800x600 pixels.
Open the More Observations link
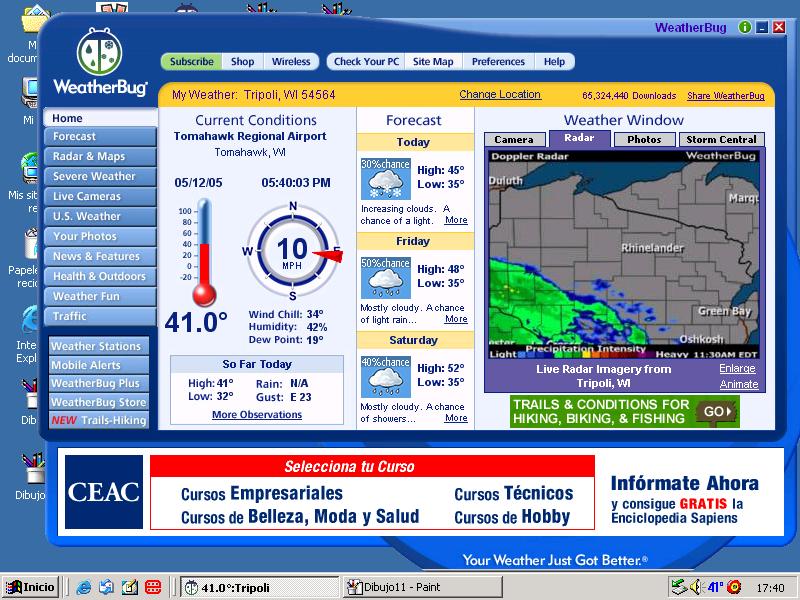(x=257, y=415)
